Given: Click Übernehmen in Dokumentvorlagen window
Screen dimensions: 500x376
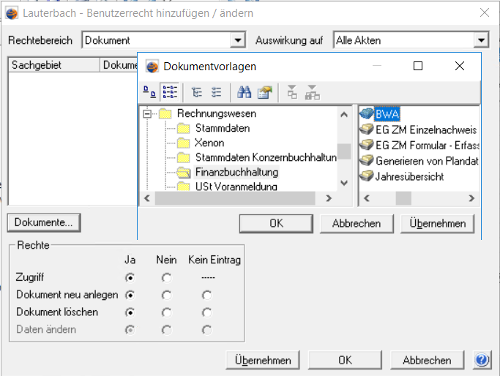Looking at the screenshot, I should coord(437,223).
